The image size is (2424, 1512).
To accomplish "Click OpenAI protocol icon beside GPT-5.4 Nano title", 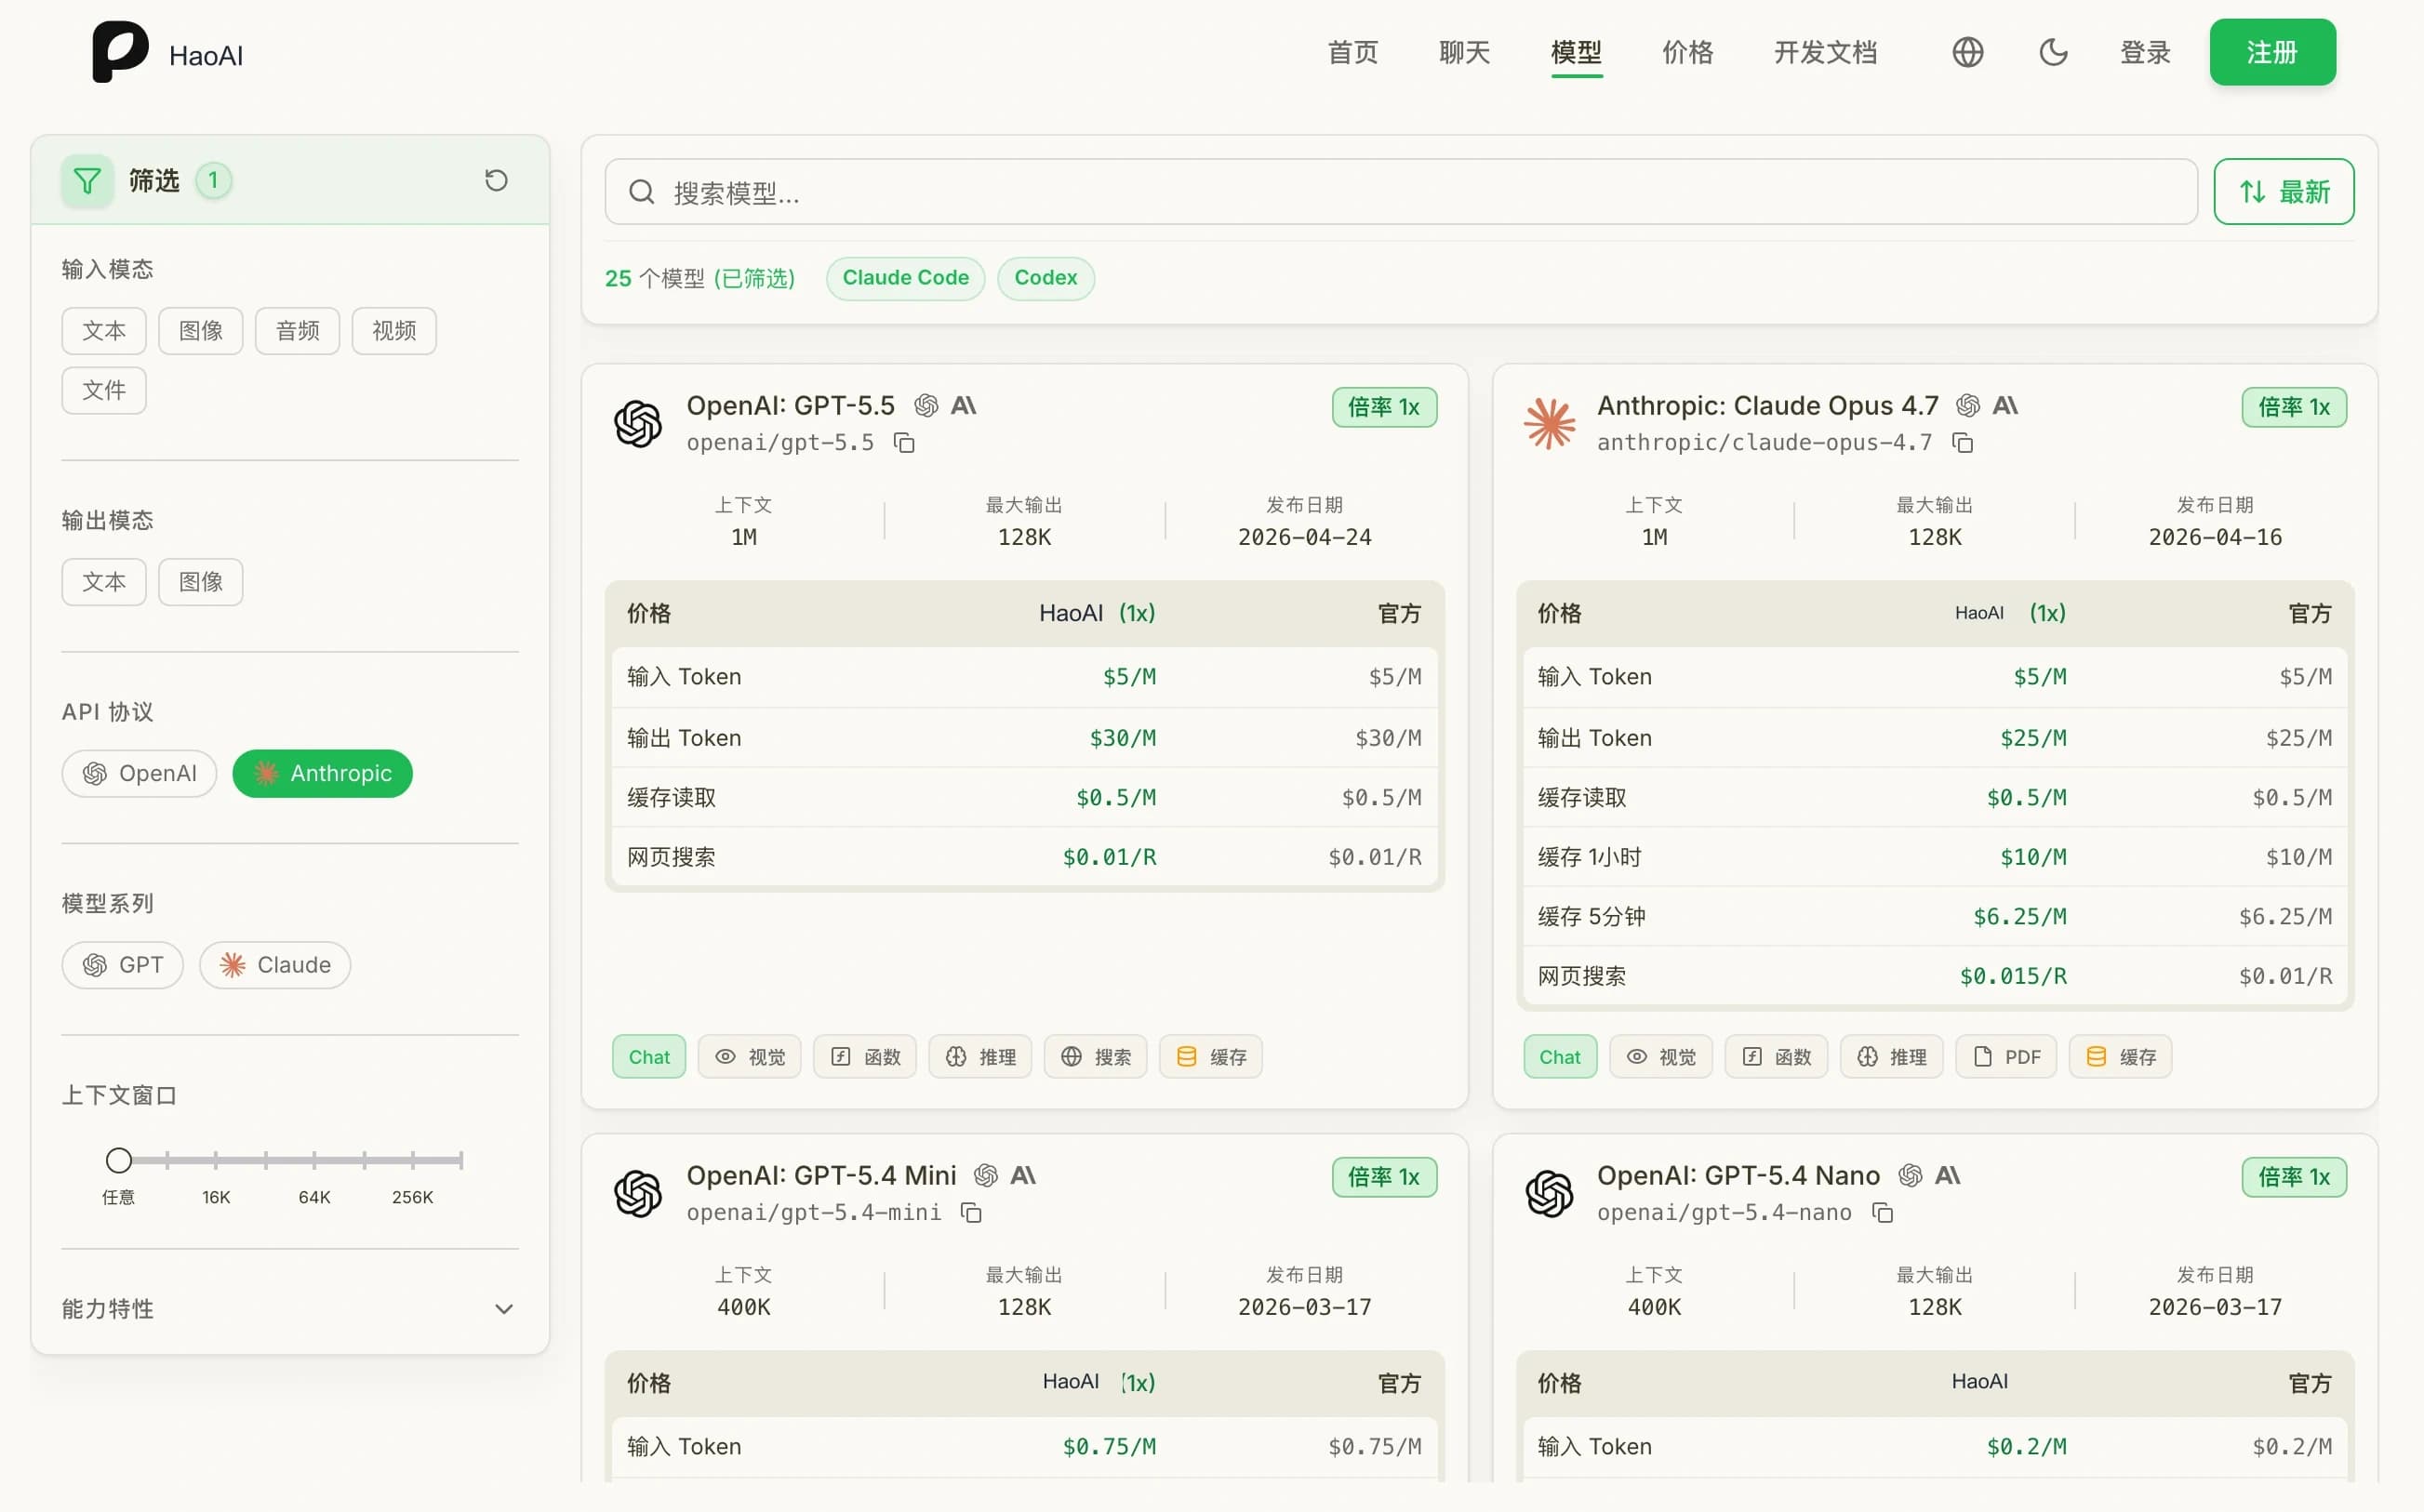I will point(1910,1175).
